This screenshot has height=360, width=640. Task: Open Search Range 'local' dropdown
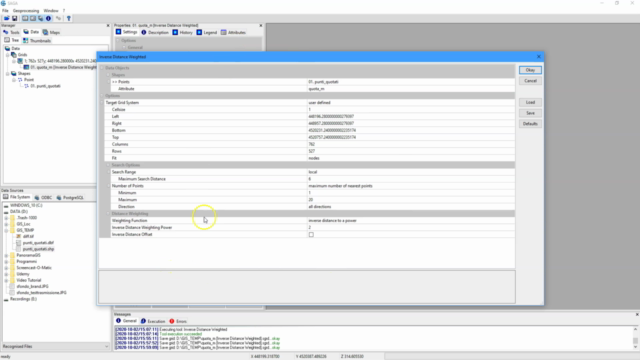pos(411,172)
